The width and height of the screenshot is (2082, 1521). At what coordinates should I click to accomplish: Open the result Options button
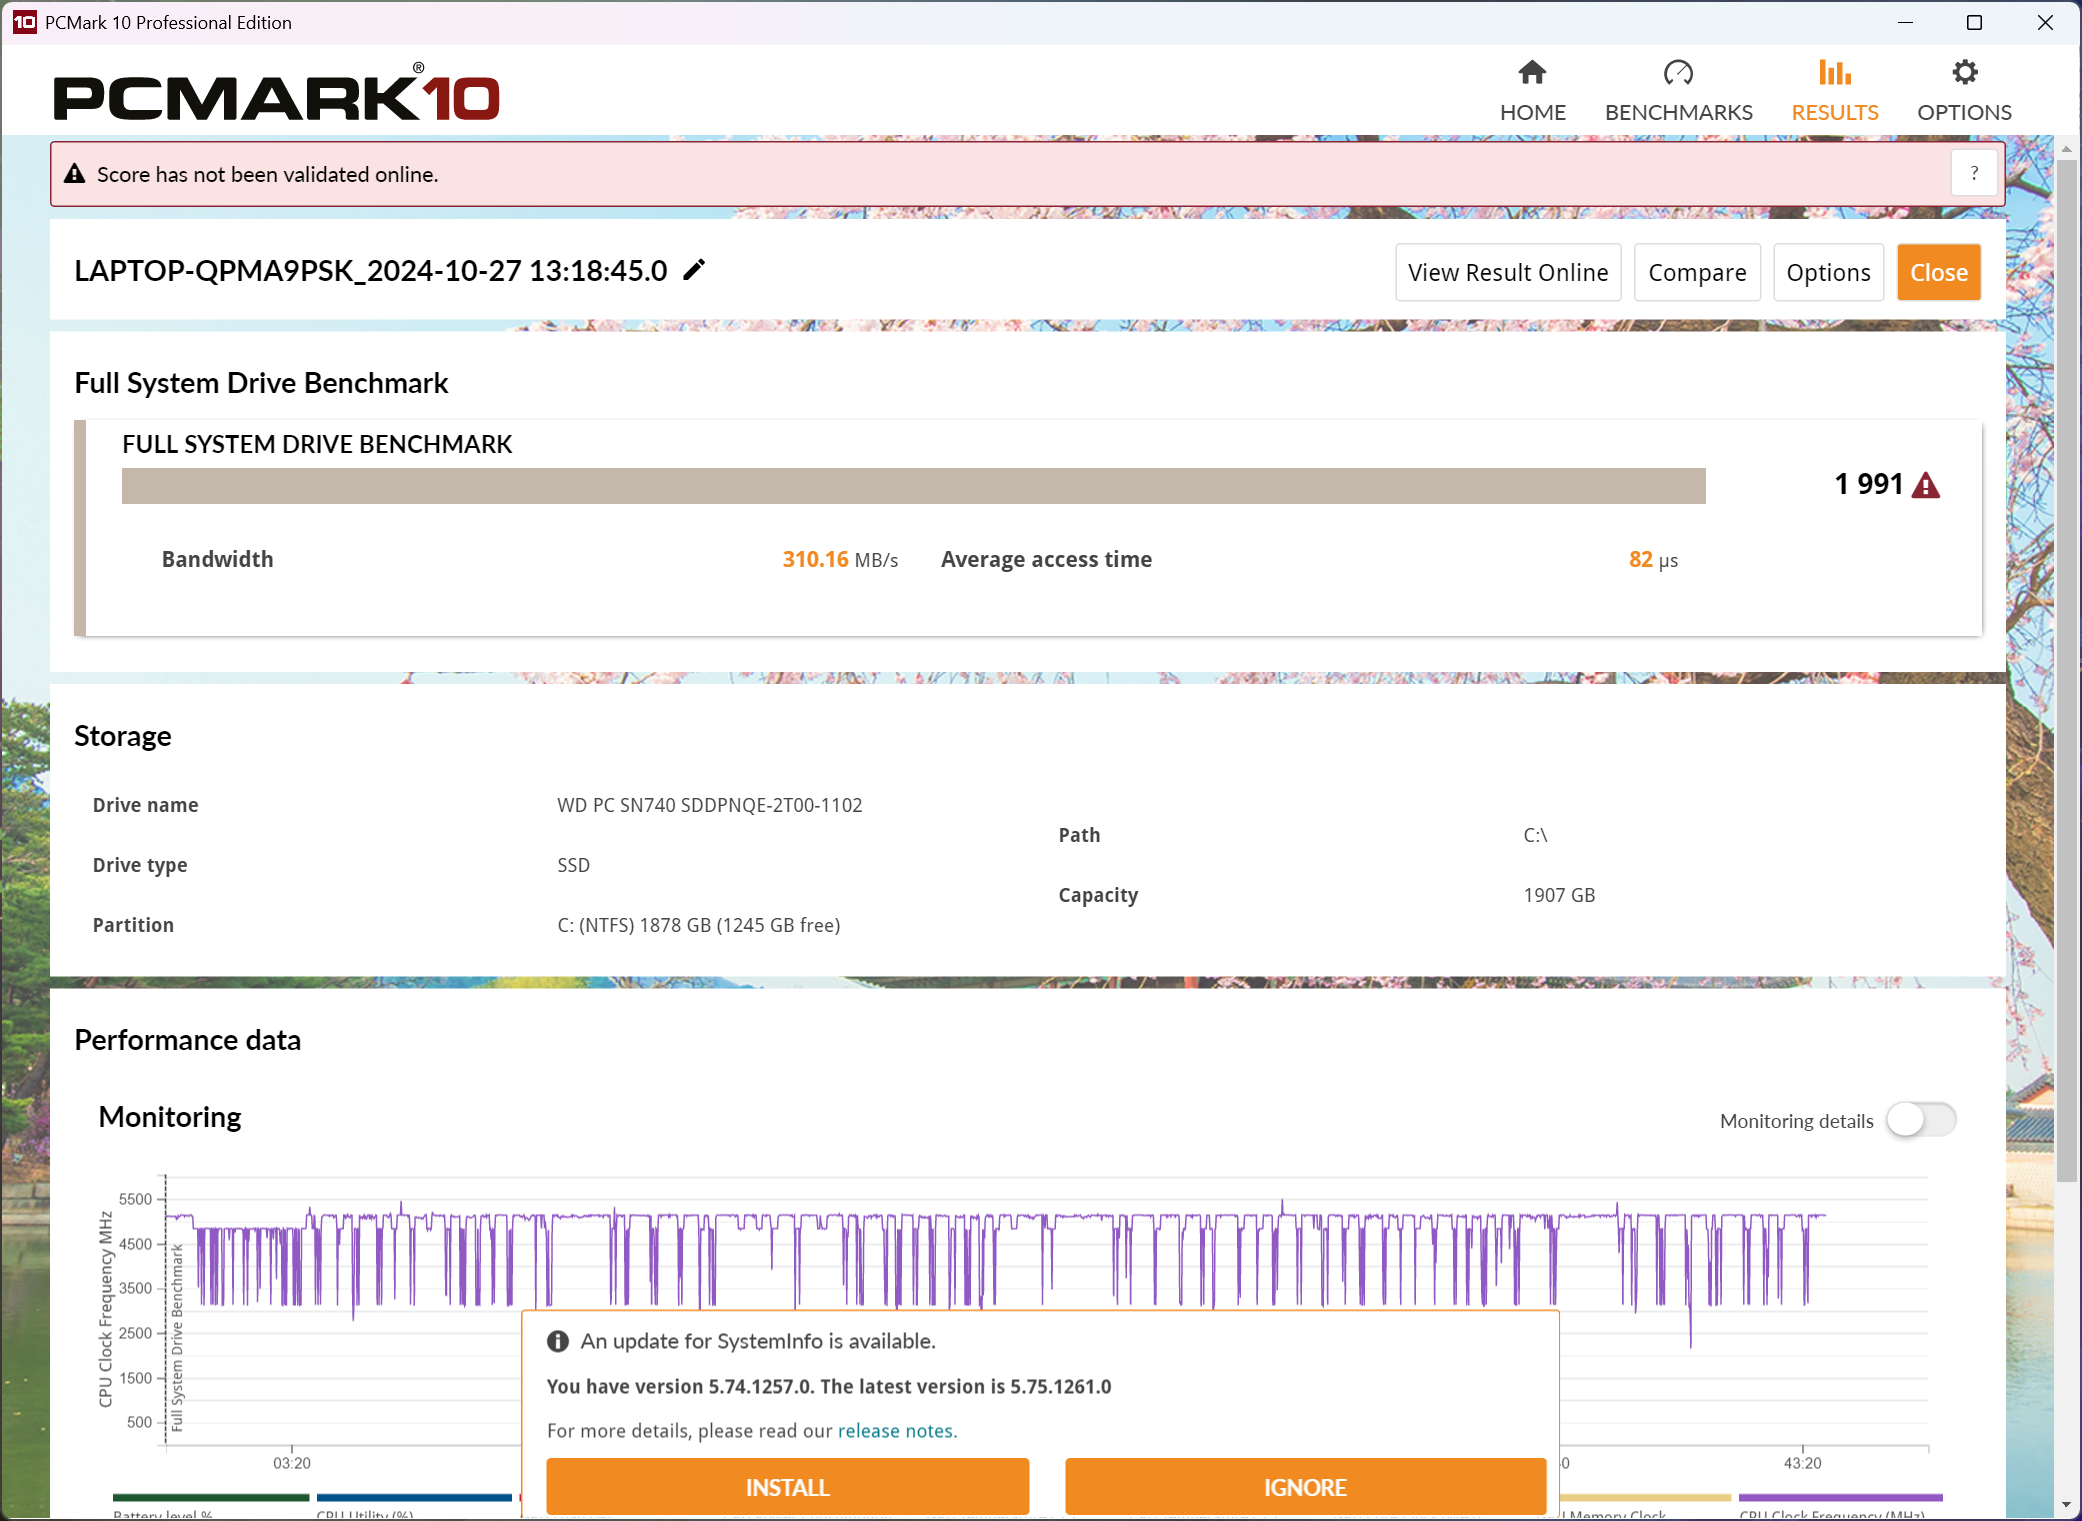point(1828,272)
